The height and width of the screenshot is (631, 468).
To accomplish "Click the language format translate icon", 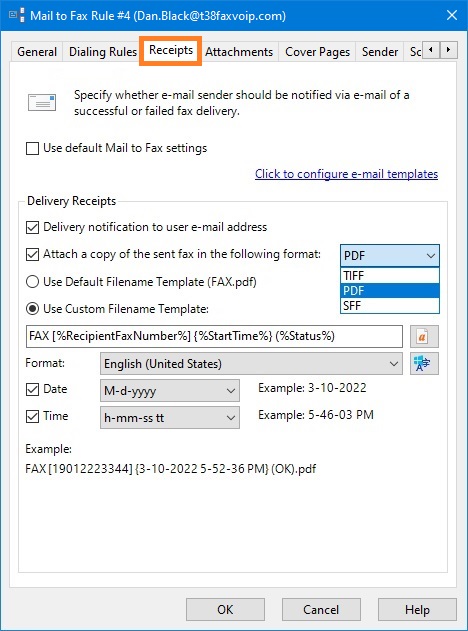I will pyautogui.click(x=424, y=363).
